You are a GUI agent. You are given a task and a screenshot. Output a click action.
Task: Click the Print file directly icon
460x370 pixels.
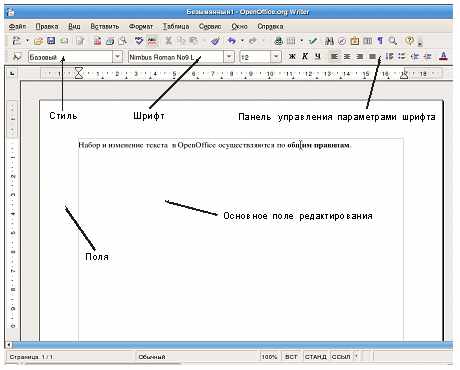pyautogui.click(x=110, y=41)
